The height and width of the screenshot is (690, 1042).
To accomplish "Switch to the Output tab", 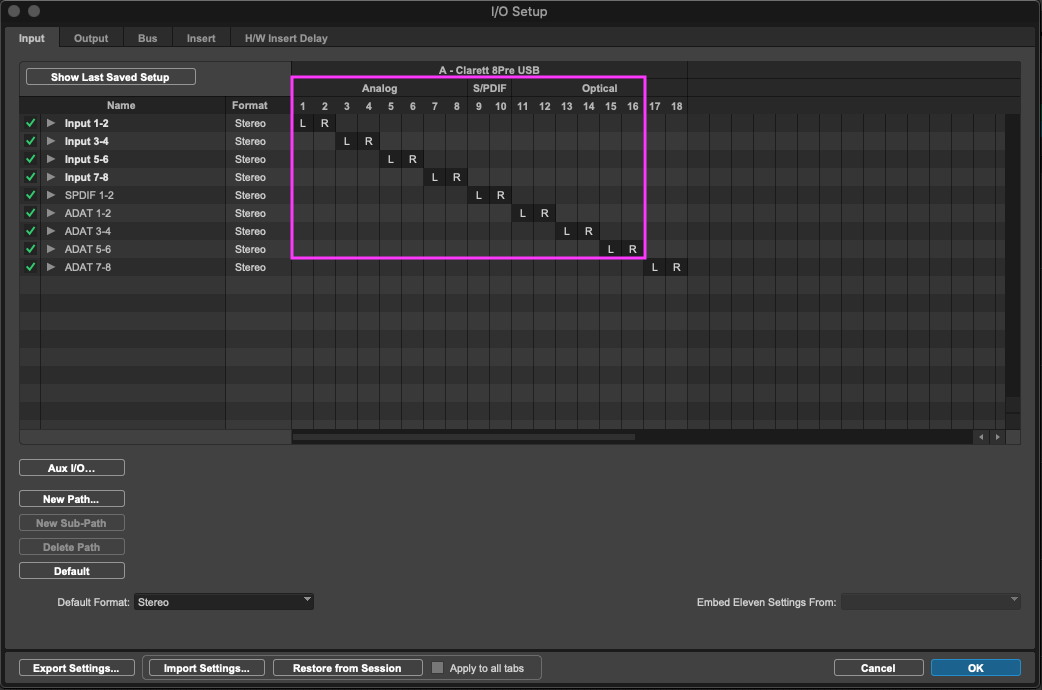I will pyautogui.click(x=91, y=38).
